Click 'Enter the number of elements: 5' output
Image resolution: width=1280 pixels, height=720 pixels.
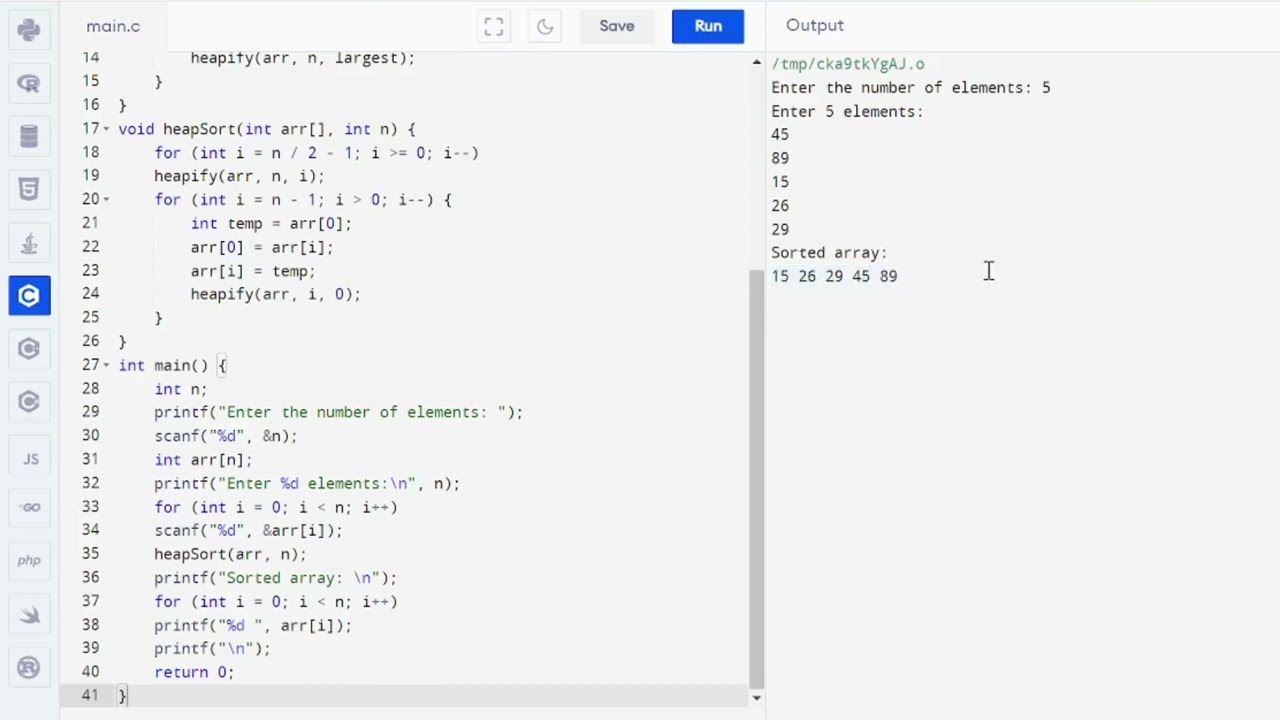click(911, 88)
